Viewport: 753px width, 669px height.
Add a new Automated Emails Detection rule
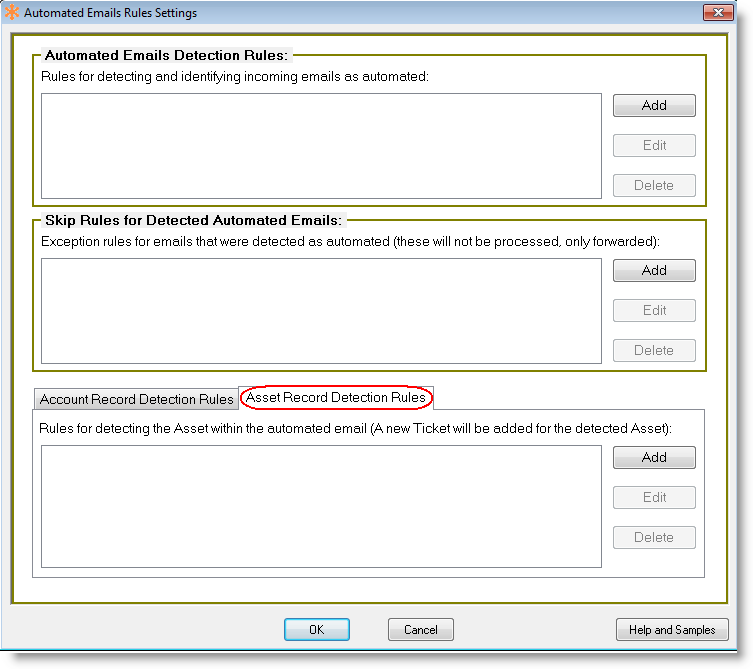[x=654, y=105]
